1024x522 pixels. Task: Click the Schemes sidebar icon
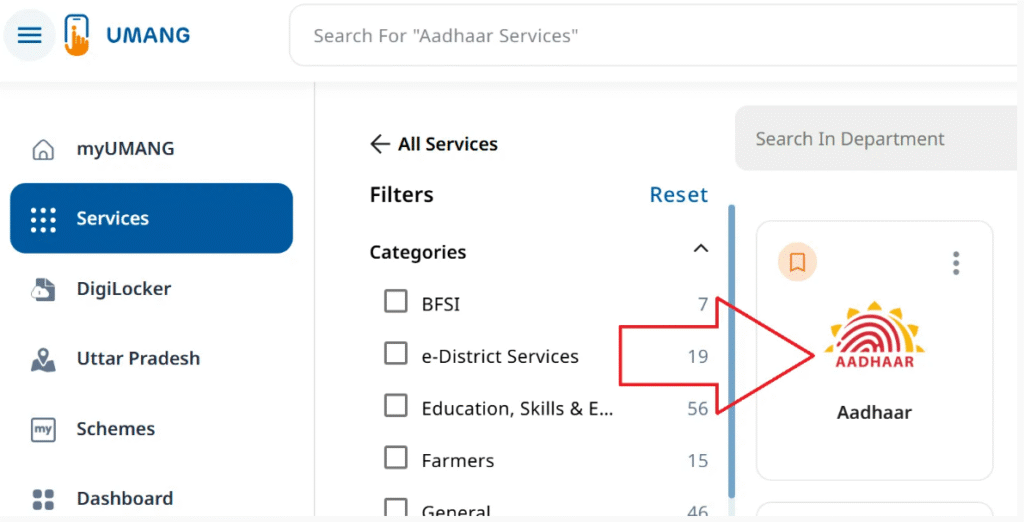pos(43,429)
